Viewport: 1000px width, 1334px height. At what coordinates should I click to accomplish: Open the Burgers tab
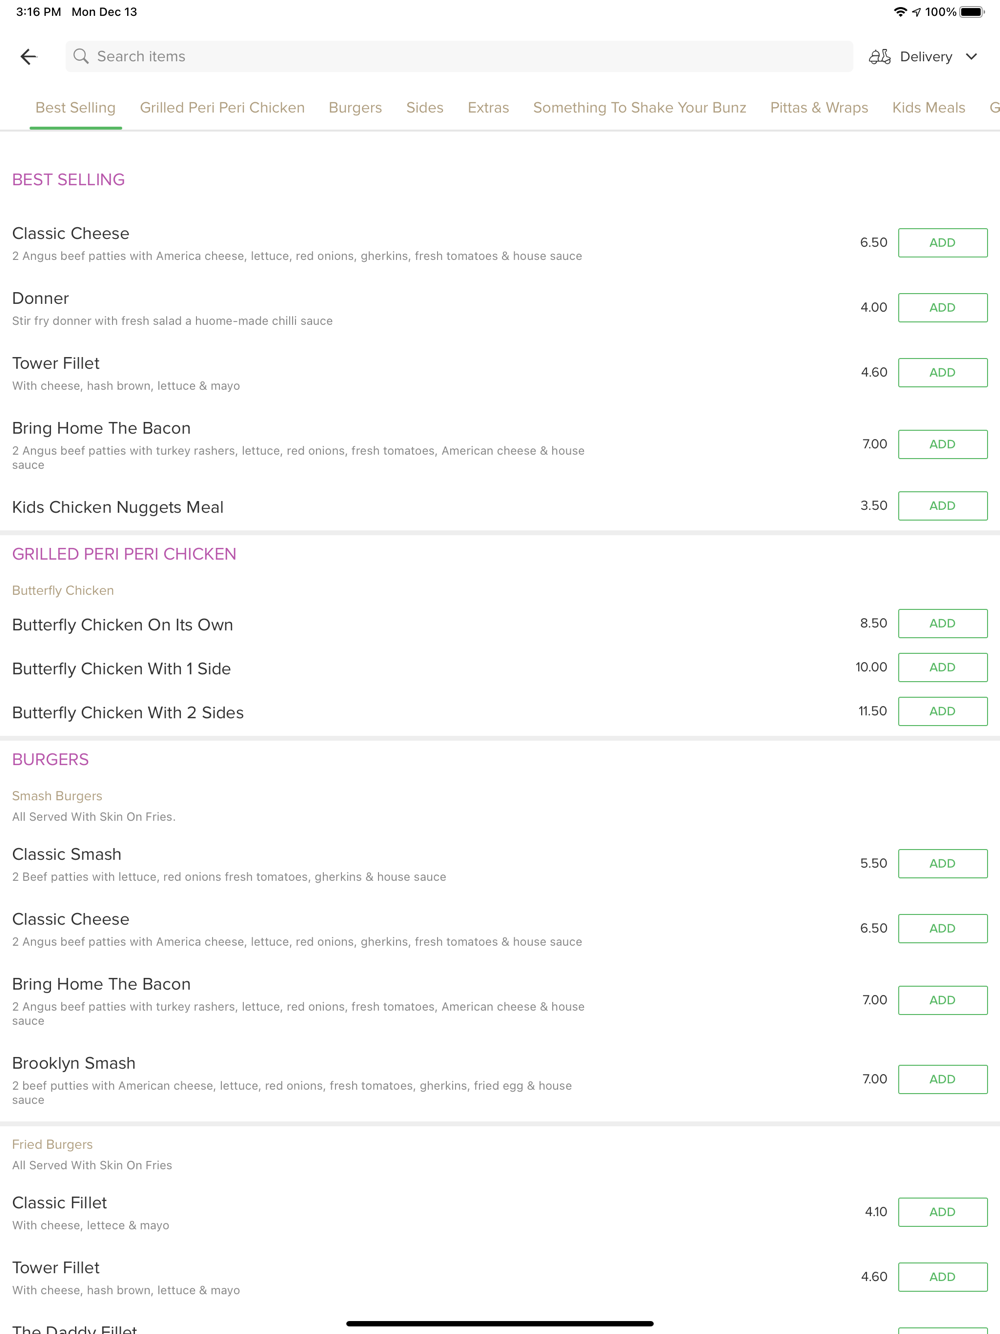tap(355, 108)
